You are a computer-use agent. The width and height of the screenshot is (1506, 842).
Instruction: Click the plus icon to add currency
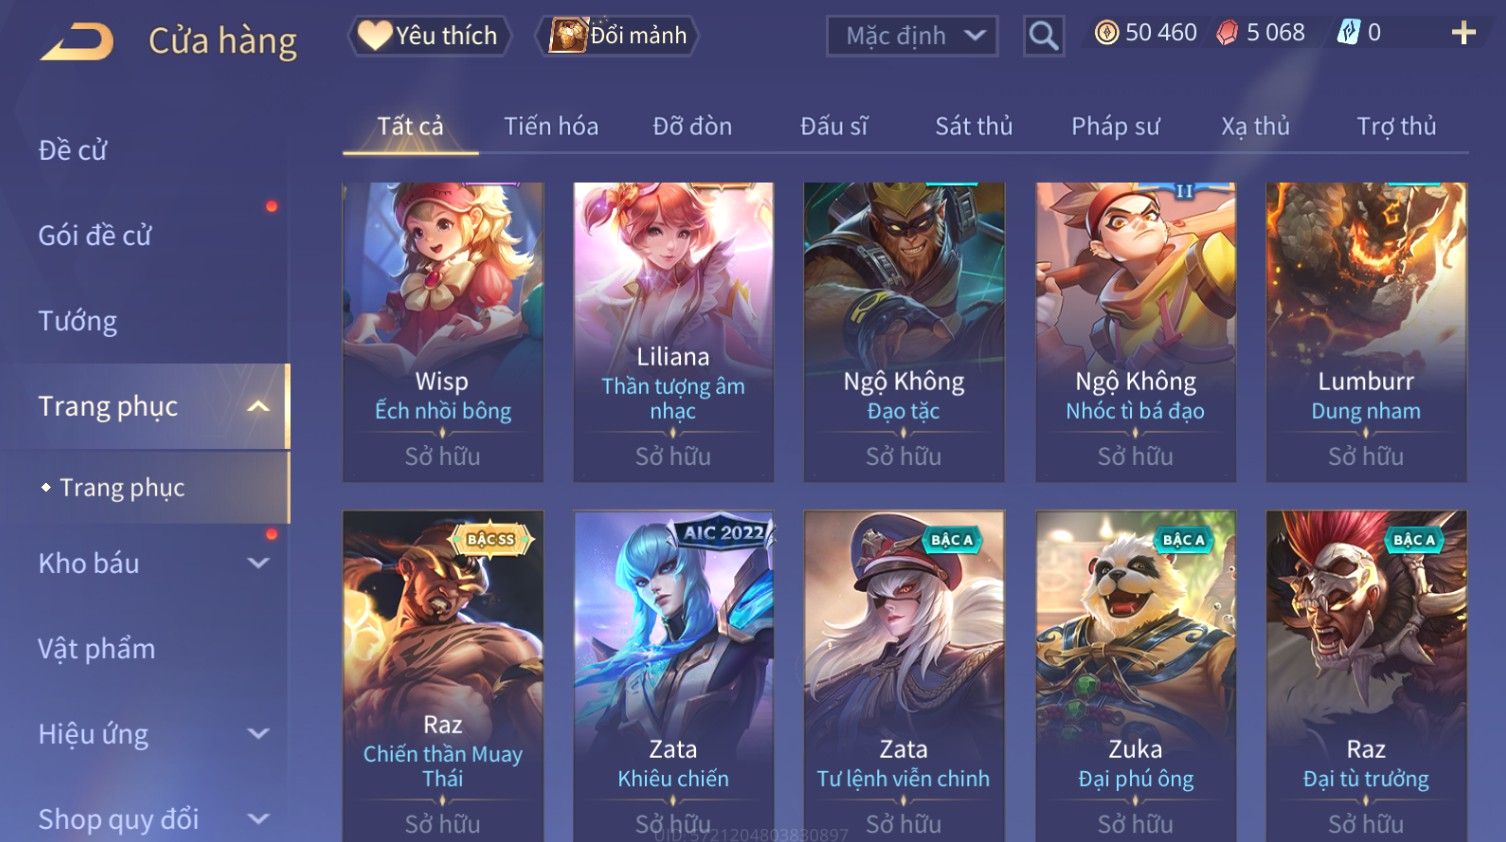[x=1463, y=33]
